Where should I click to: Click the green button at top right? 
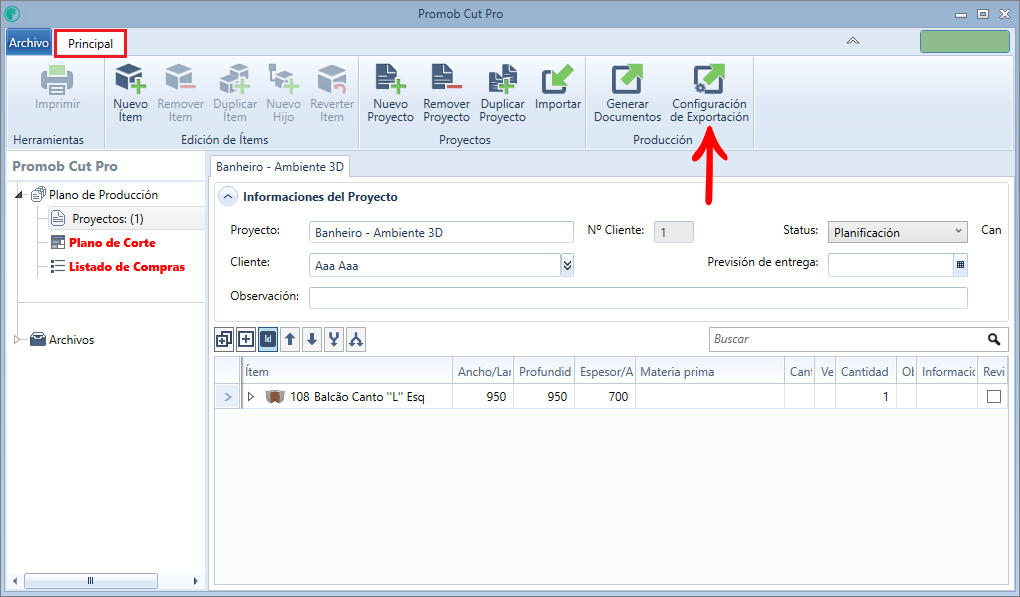tap(965, 41)
